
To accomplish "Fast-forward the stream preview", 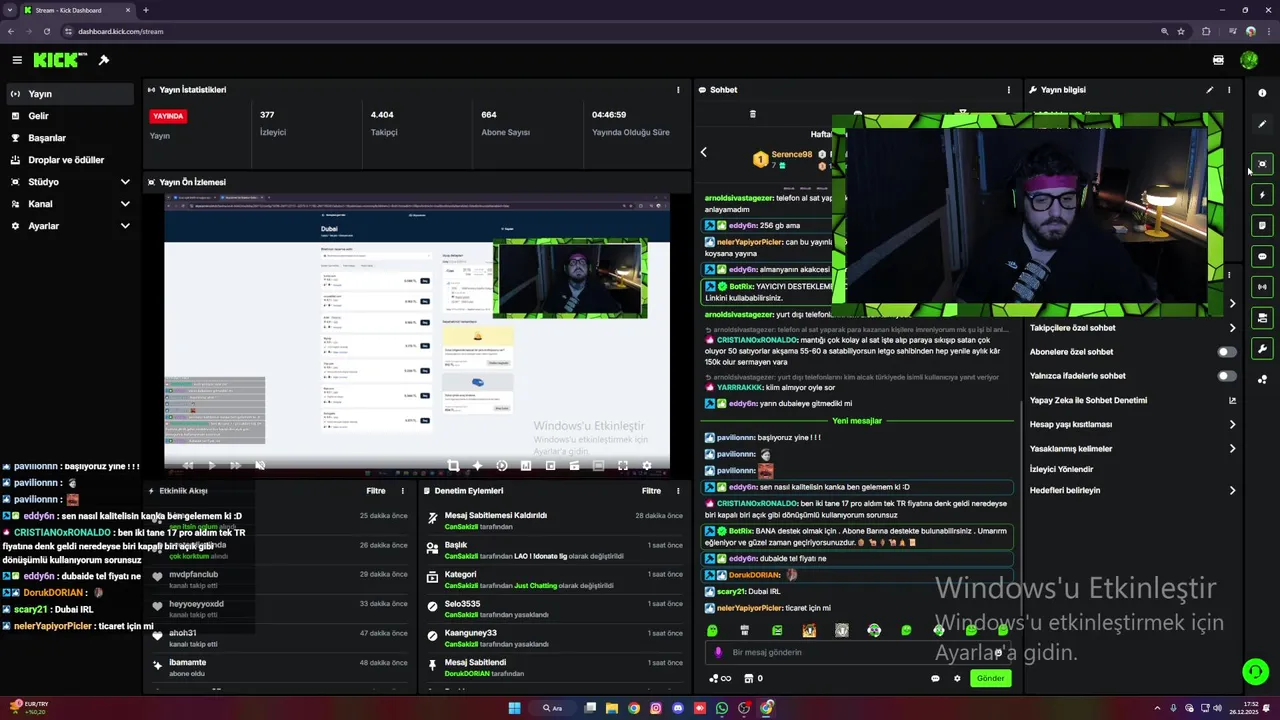I will coord(235,465).
